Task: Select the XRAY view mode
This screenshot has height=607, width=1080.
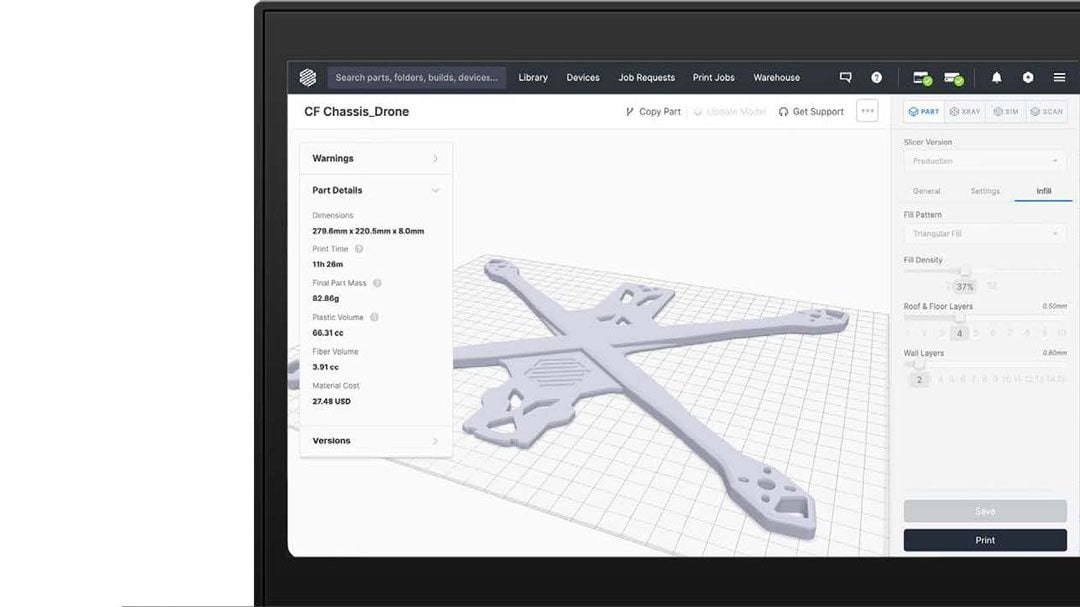Action: coord(965,111)
